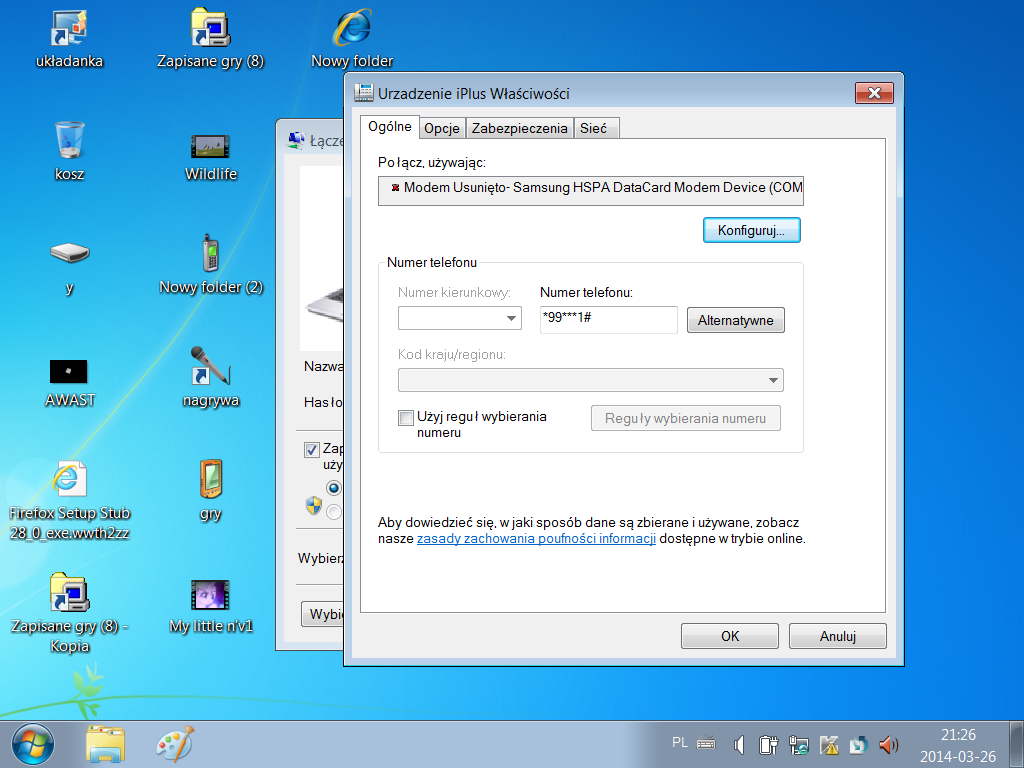Click the Numer telefonu input field

[609, 319]
